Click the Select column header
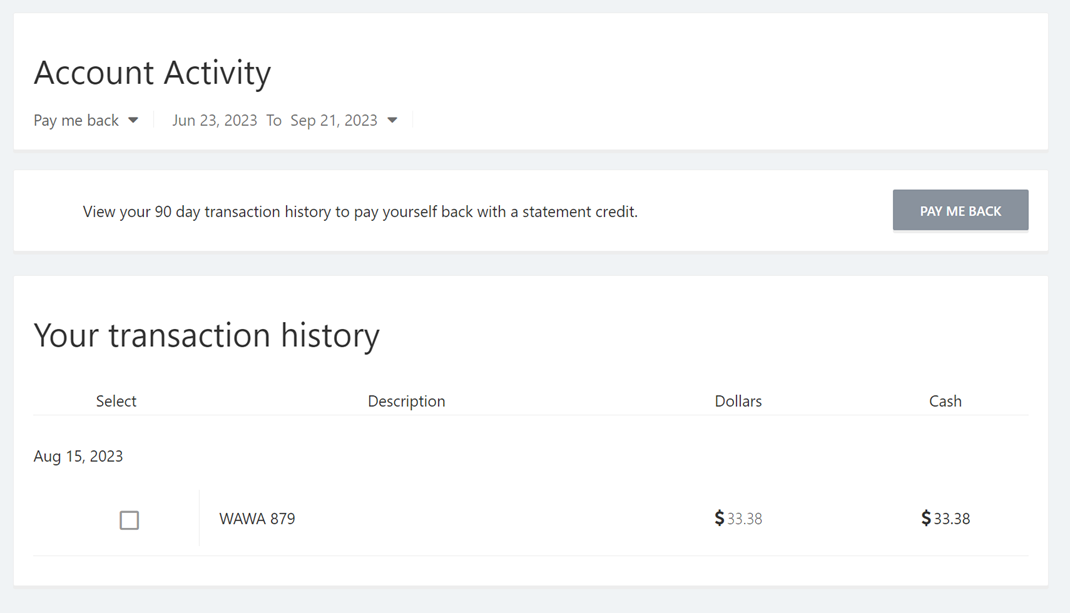This screenshot has width=1070, height=613. (116, 401)
